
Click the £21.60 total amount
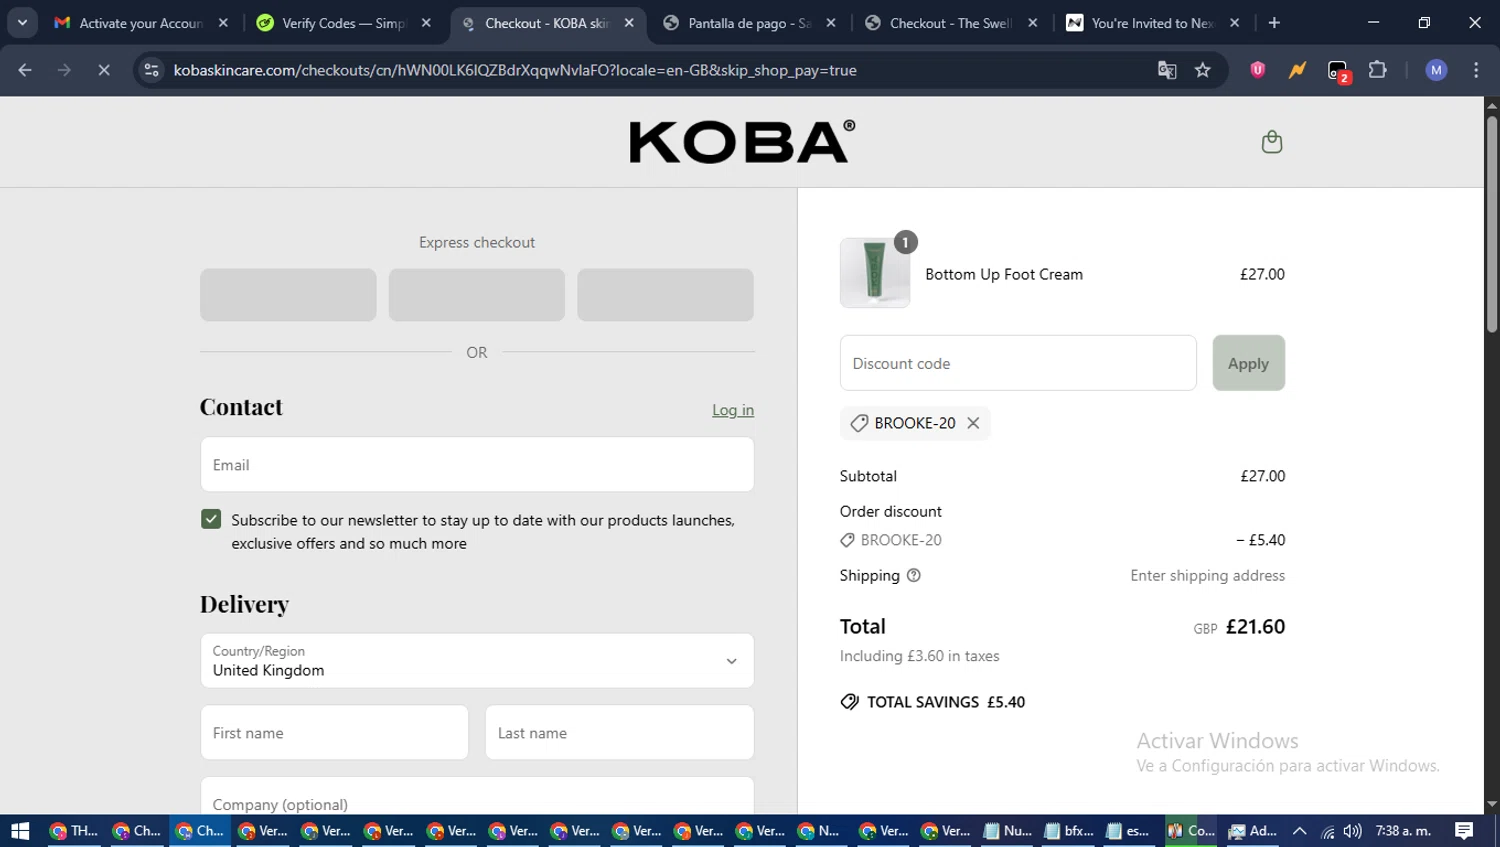click(1255, 627)
